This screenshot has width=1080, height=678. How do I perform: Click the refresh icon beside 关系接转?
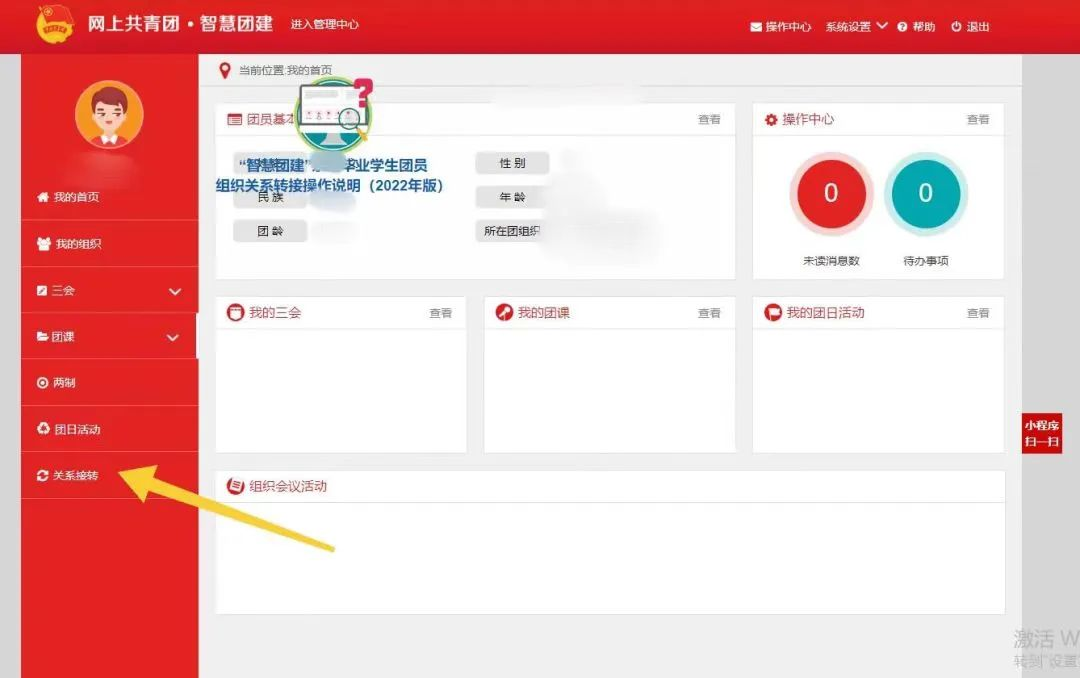tap(43, 475)
